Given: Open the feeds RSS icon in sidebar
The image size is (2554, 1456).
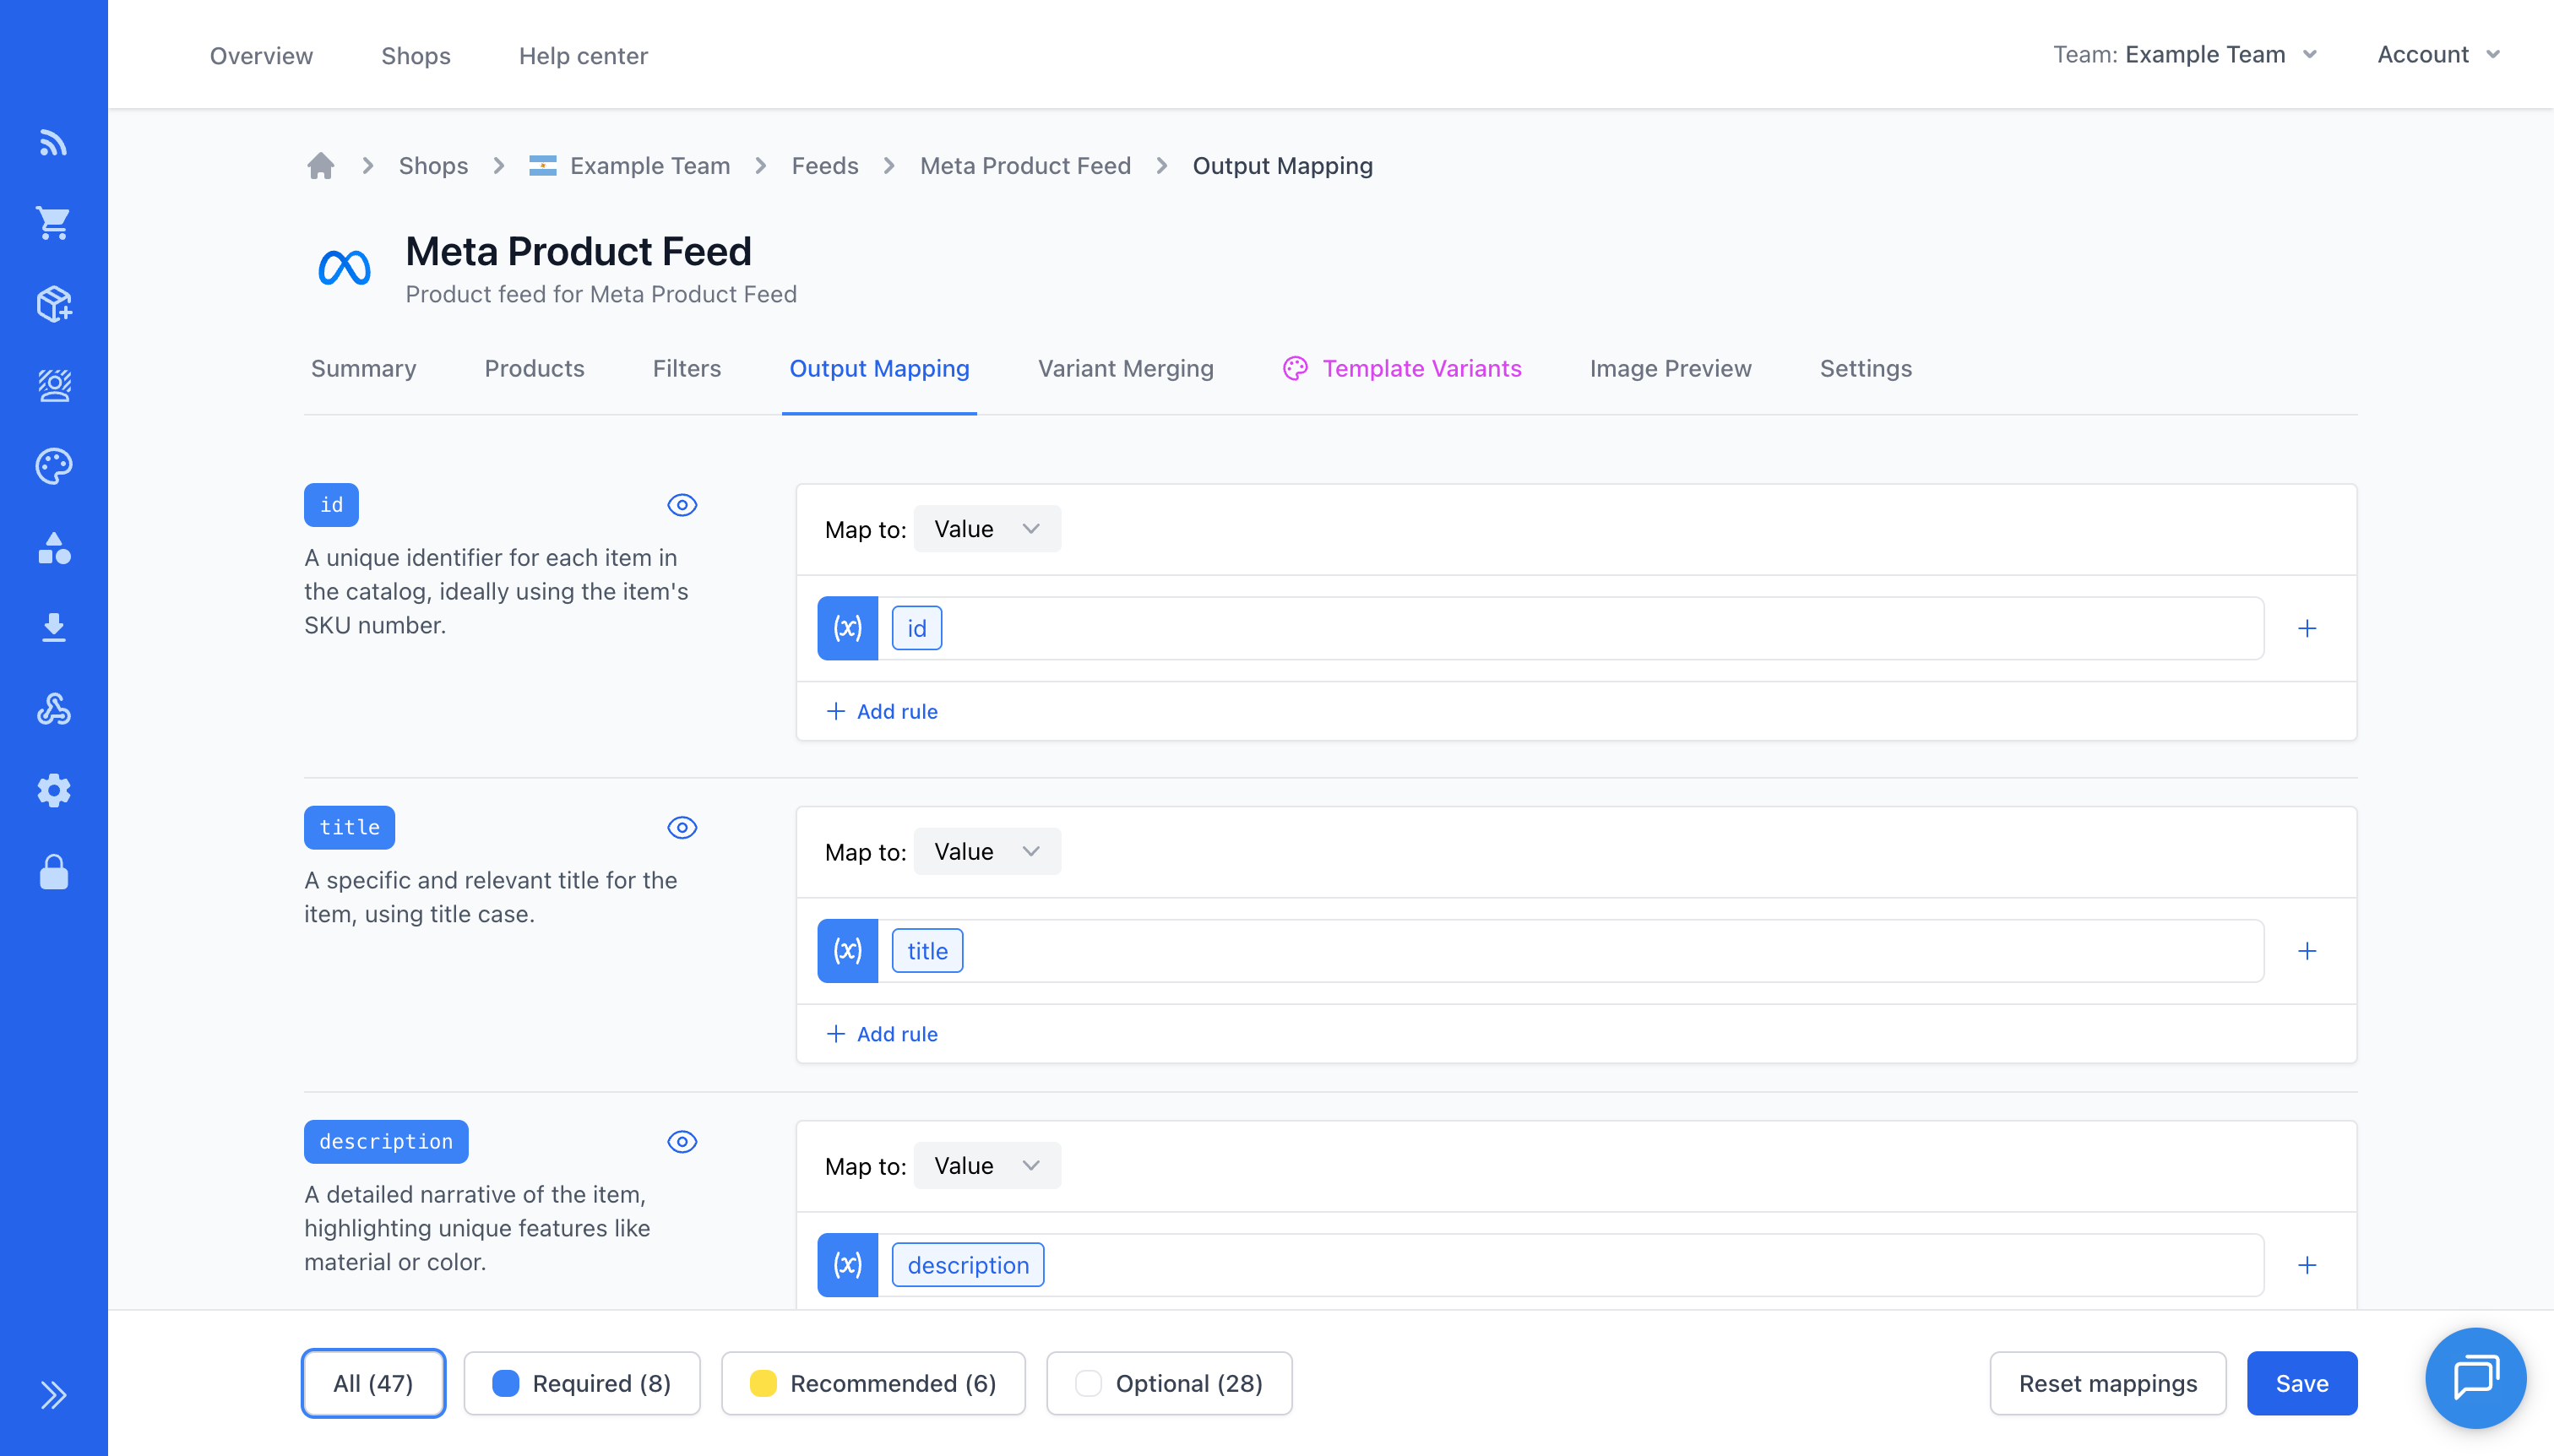Looking at the screenshot, I should tap(54, 143).
